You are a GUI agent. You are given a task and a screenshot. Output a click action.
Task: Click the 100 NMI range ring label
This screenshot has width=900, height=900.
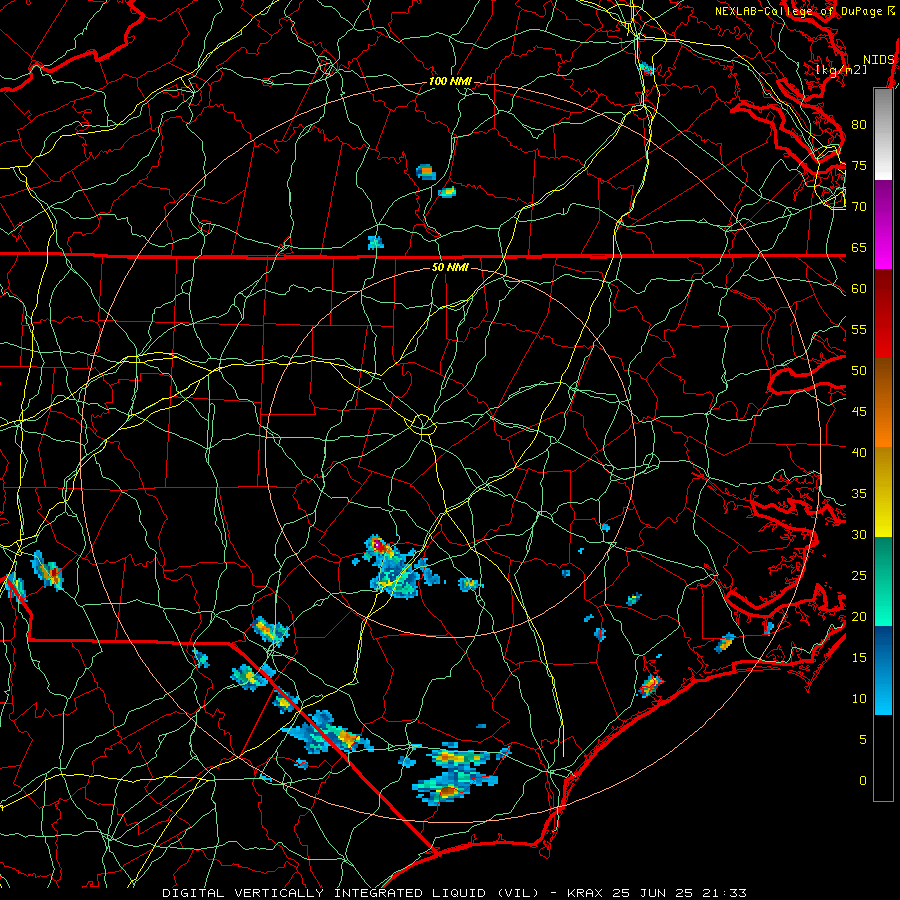pyautogui.click(x=450, y=82)
